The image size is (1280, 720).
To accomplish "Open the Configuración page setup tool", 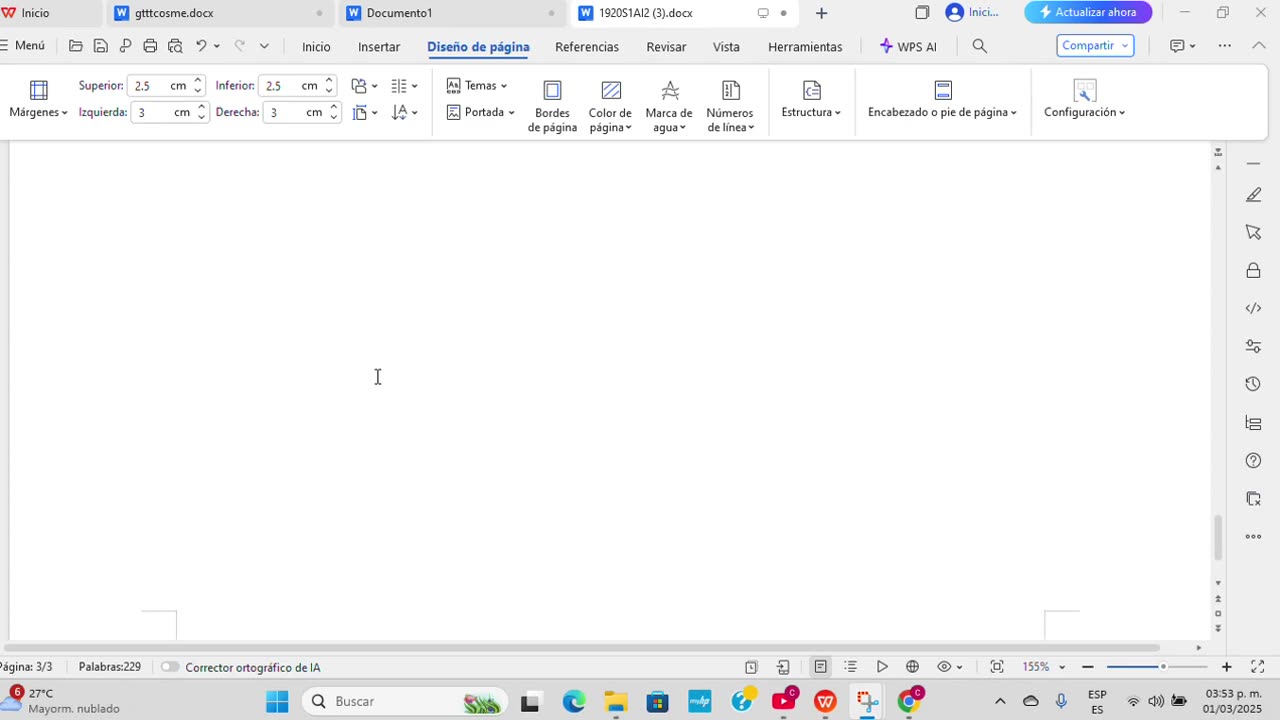I will tap(1084, 100).
